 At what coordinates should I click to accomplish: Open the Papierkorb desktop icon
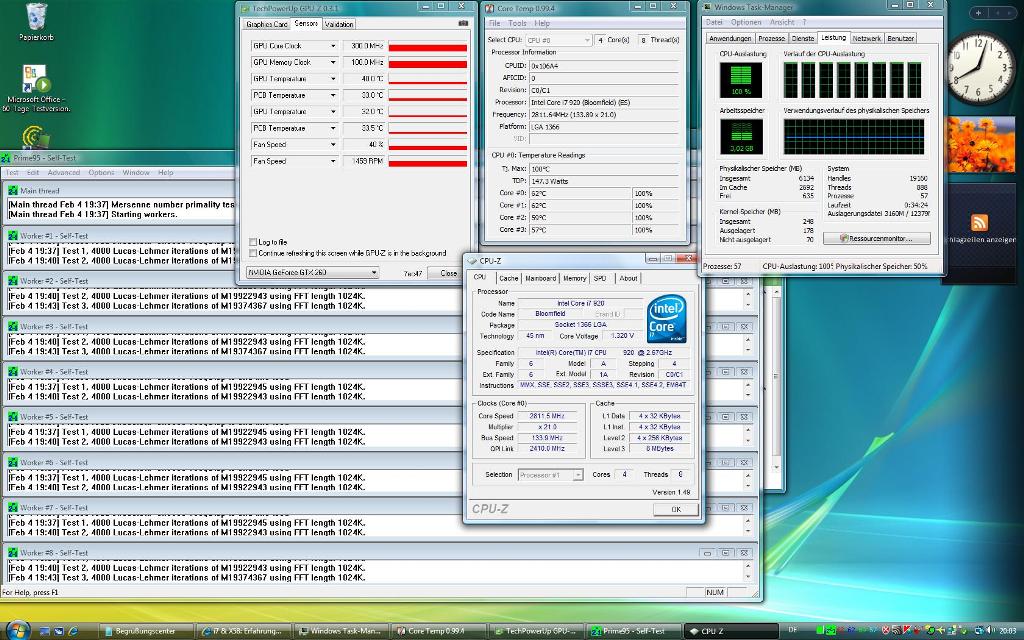pyautogui.click(x=36, y=22)
